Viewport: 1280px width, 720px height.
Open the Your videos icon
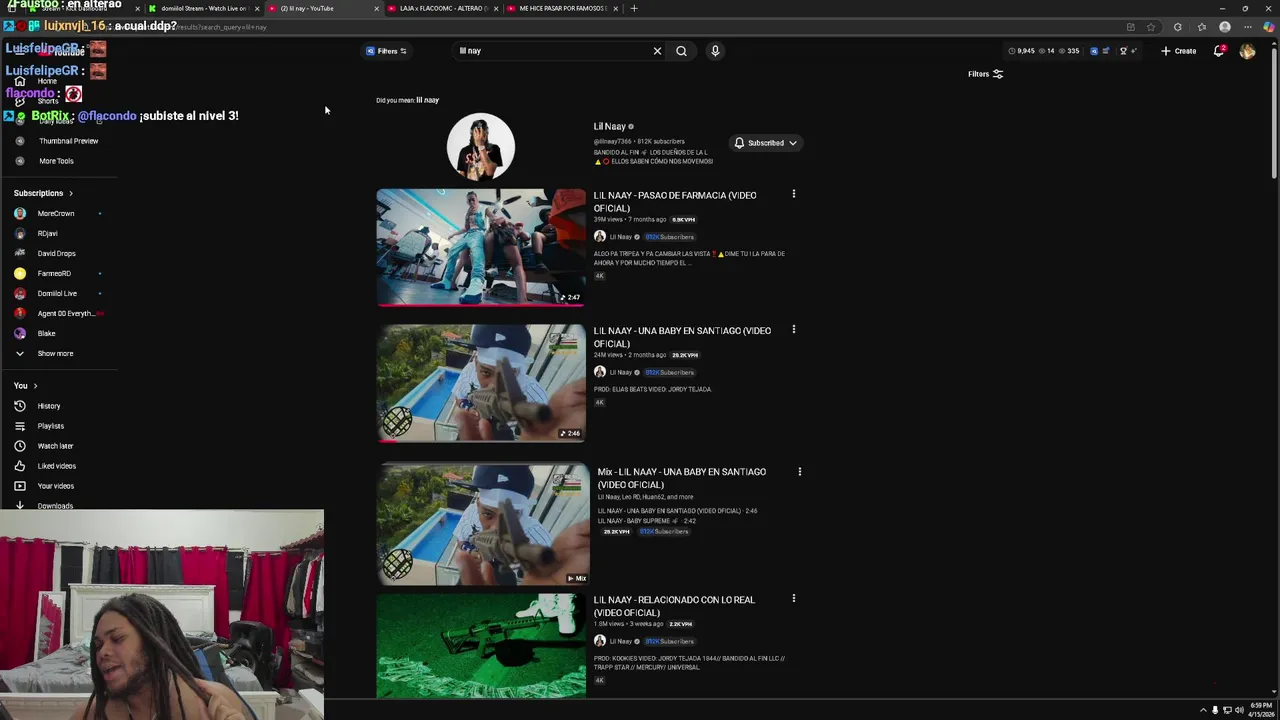pyautogui.click(x=20, y=486)
